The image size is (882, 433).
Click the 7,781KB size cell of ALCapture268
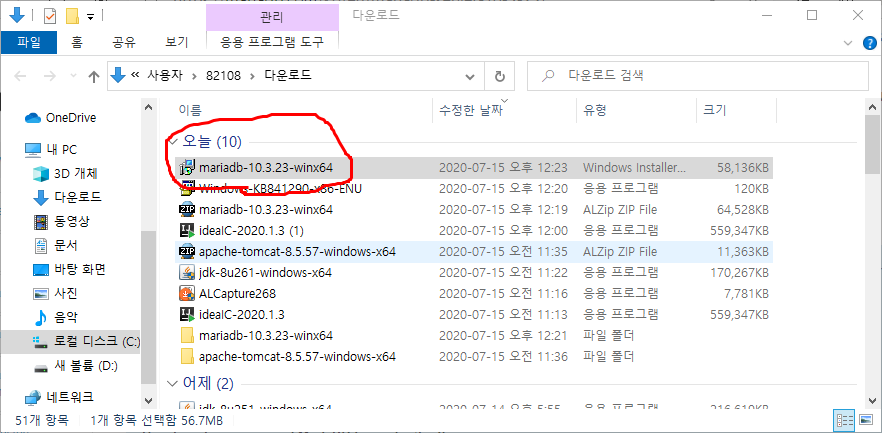[x=748, y=294]
